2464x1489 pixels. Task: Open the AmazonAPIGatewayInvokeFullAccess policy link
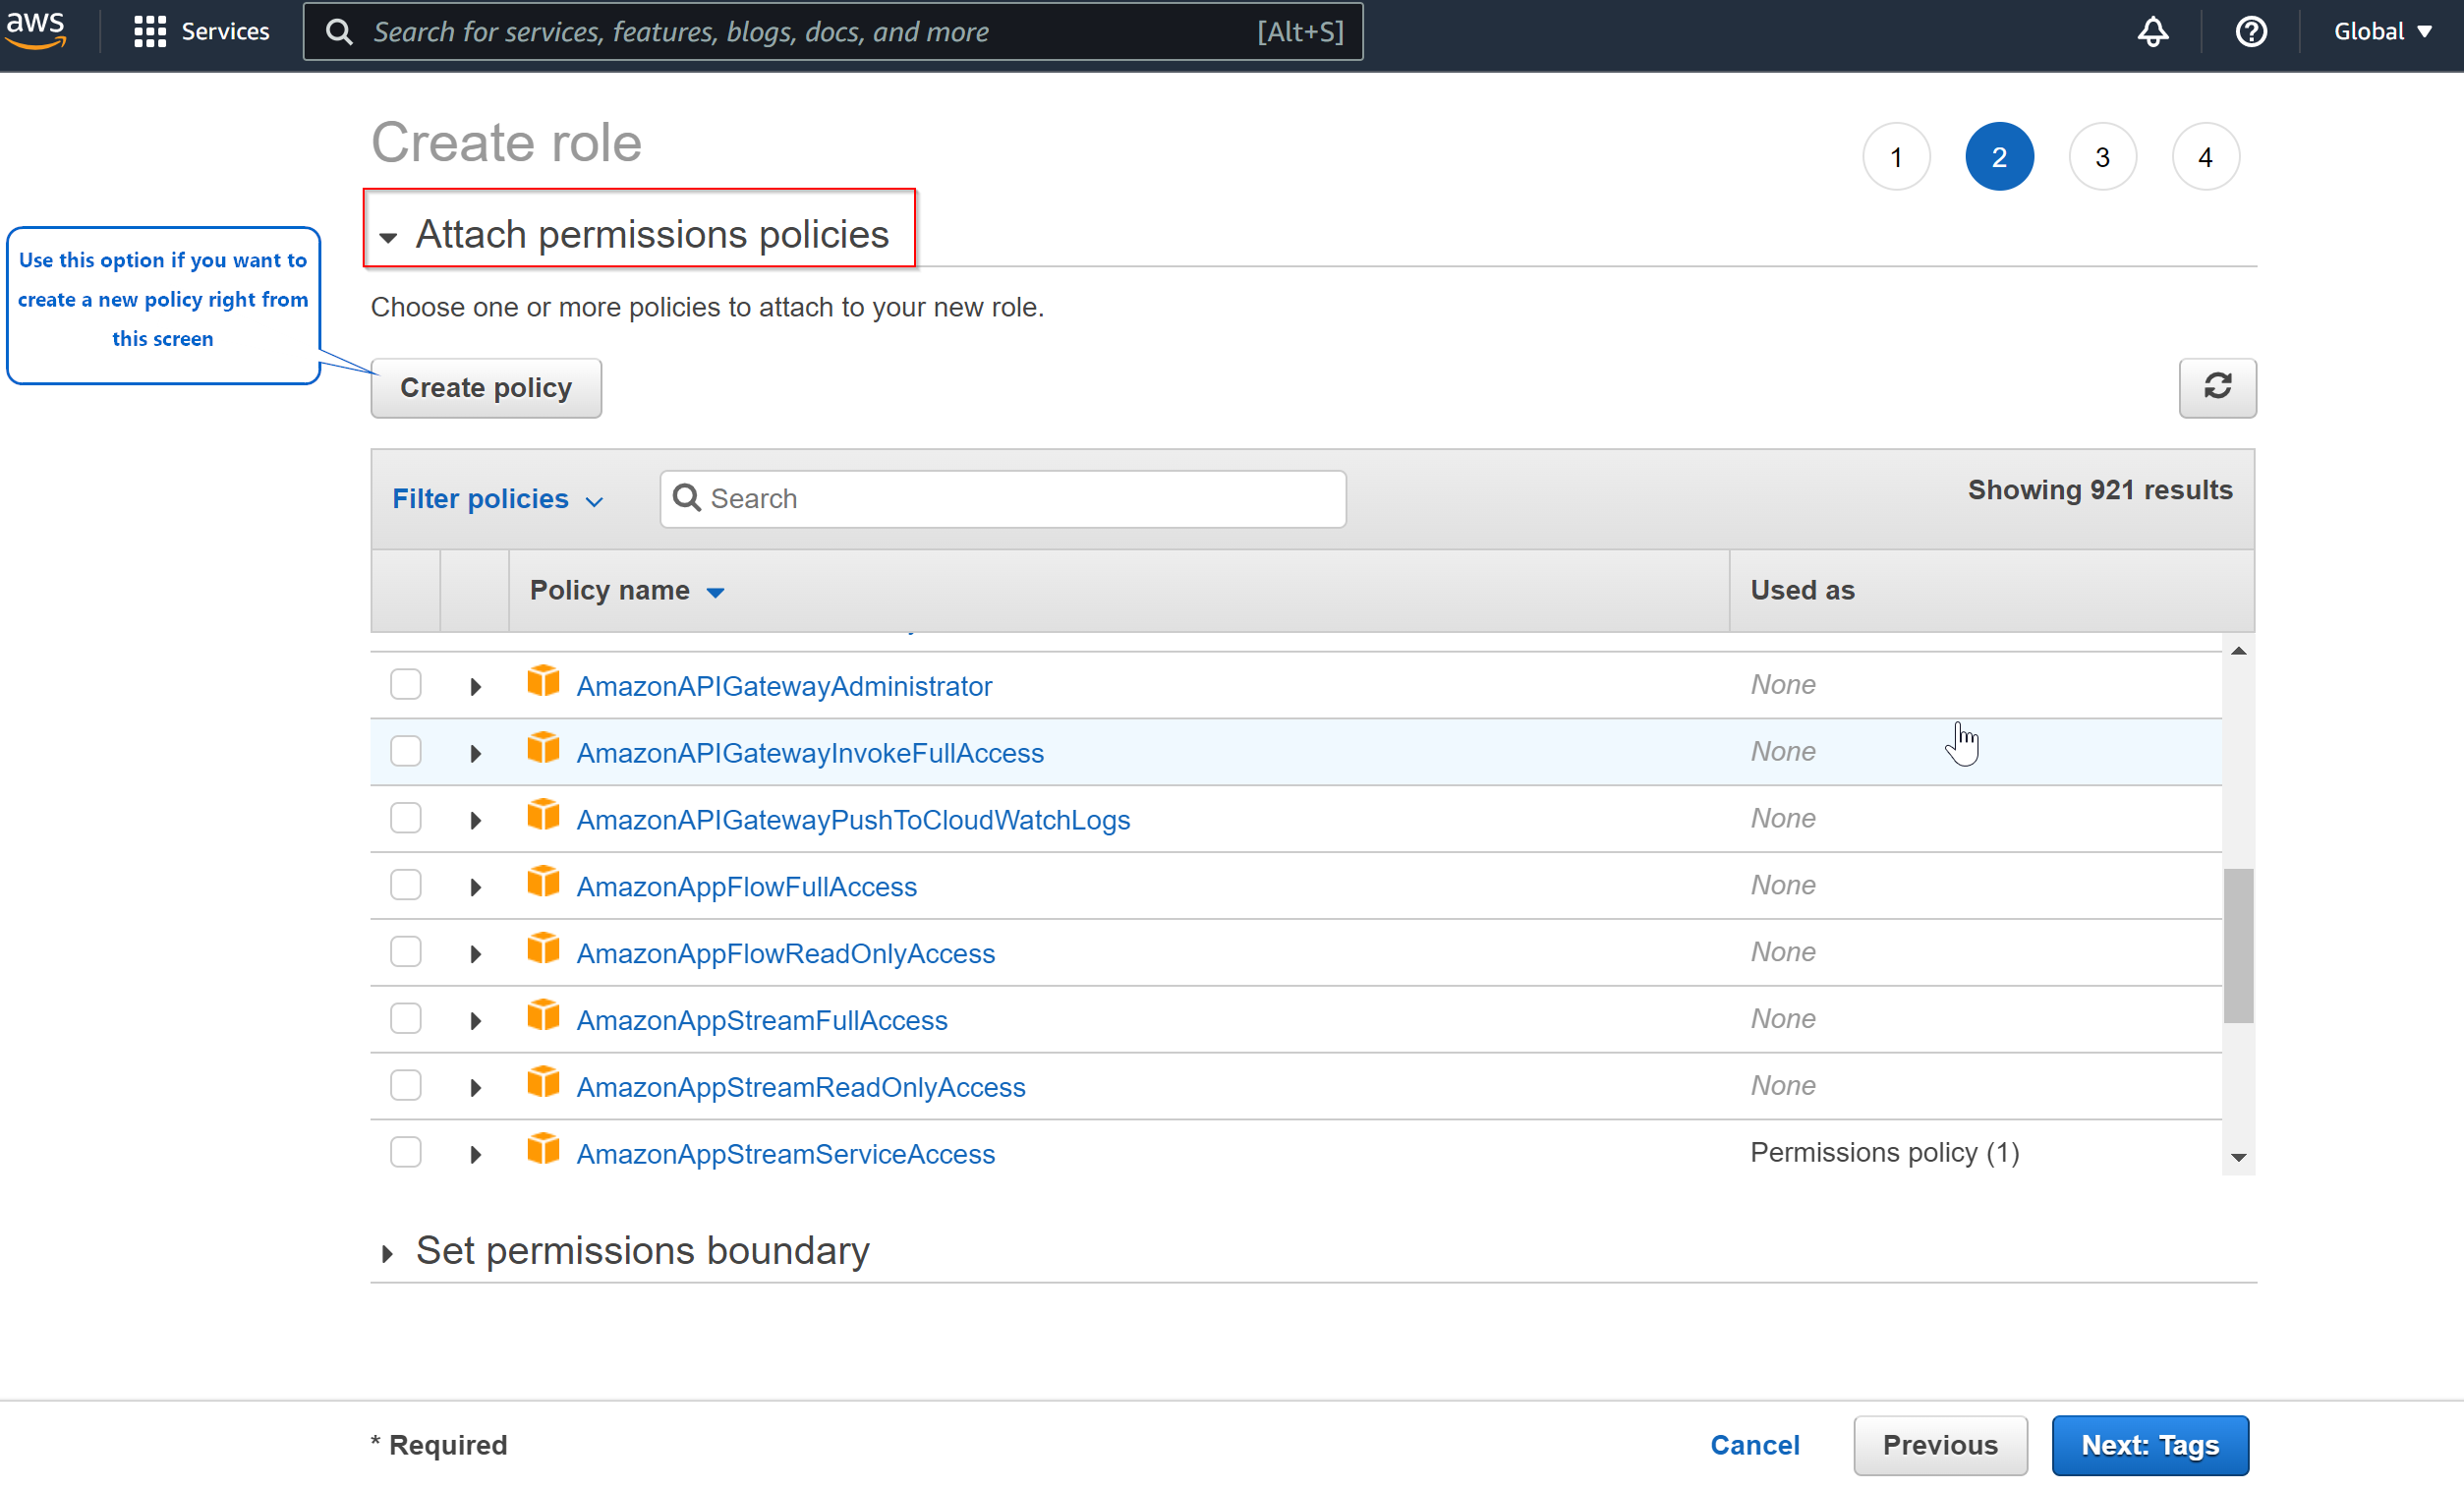coord(810,753)
